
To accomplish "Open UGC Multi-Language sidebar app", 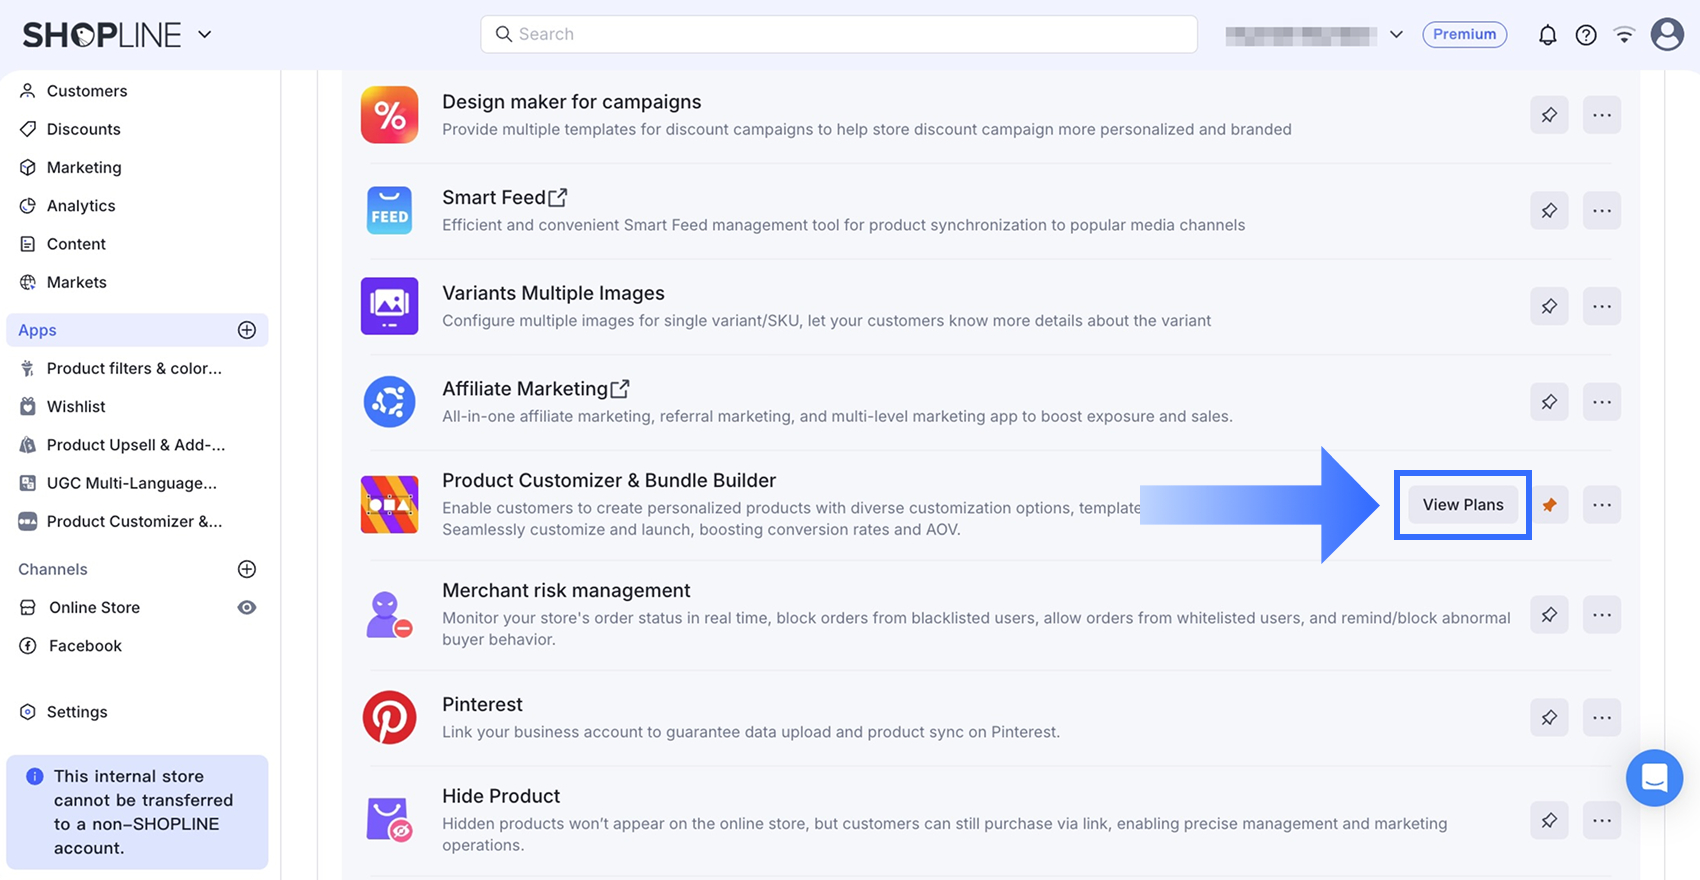I will [x=131, y=483].
